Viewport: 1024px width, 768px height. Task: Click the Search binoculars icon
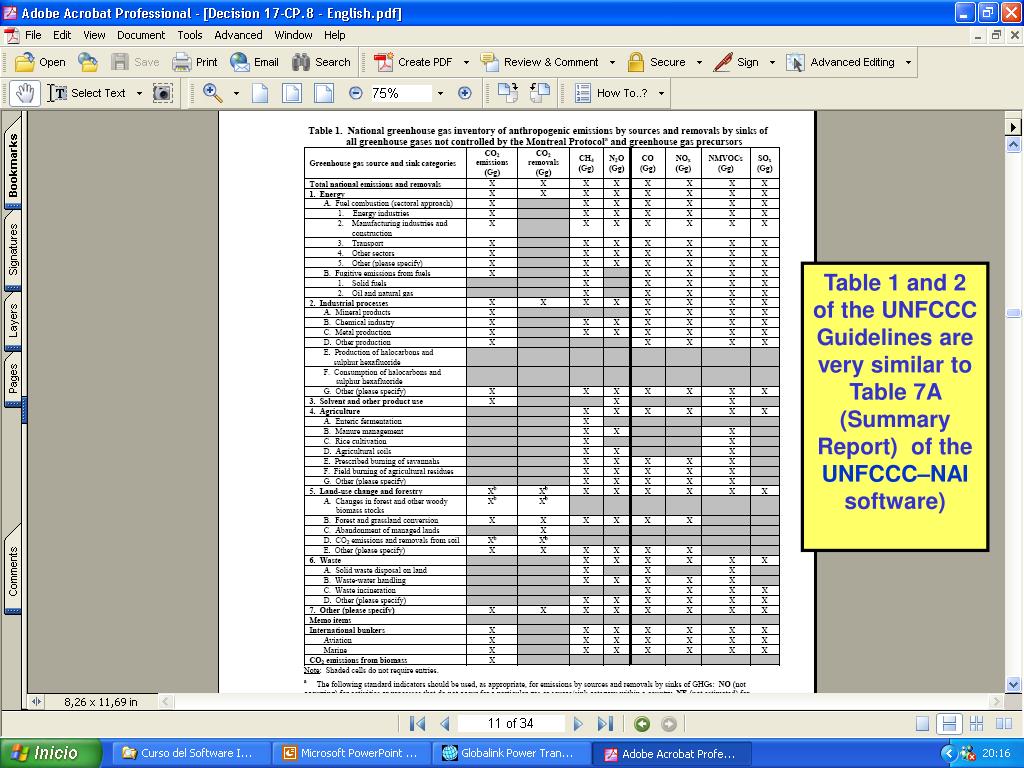coord(301,62)
